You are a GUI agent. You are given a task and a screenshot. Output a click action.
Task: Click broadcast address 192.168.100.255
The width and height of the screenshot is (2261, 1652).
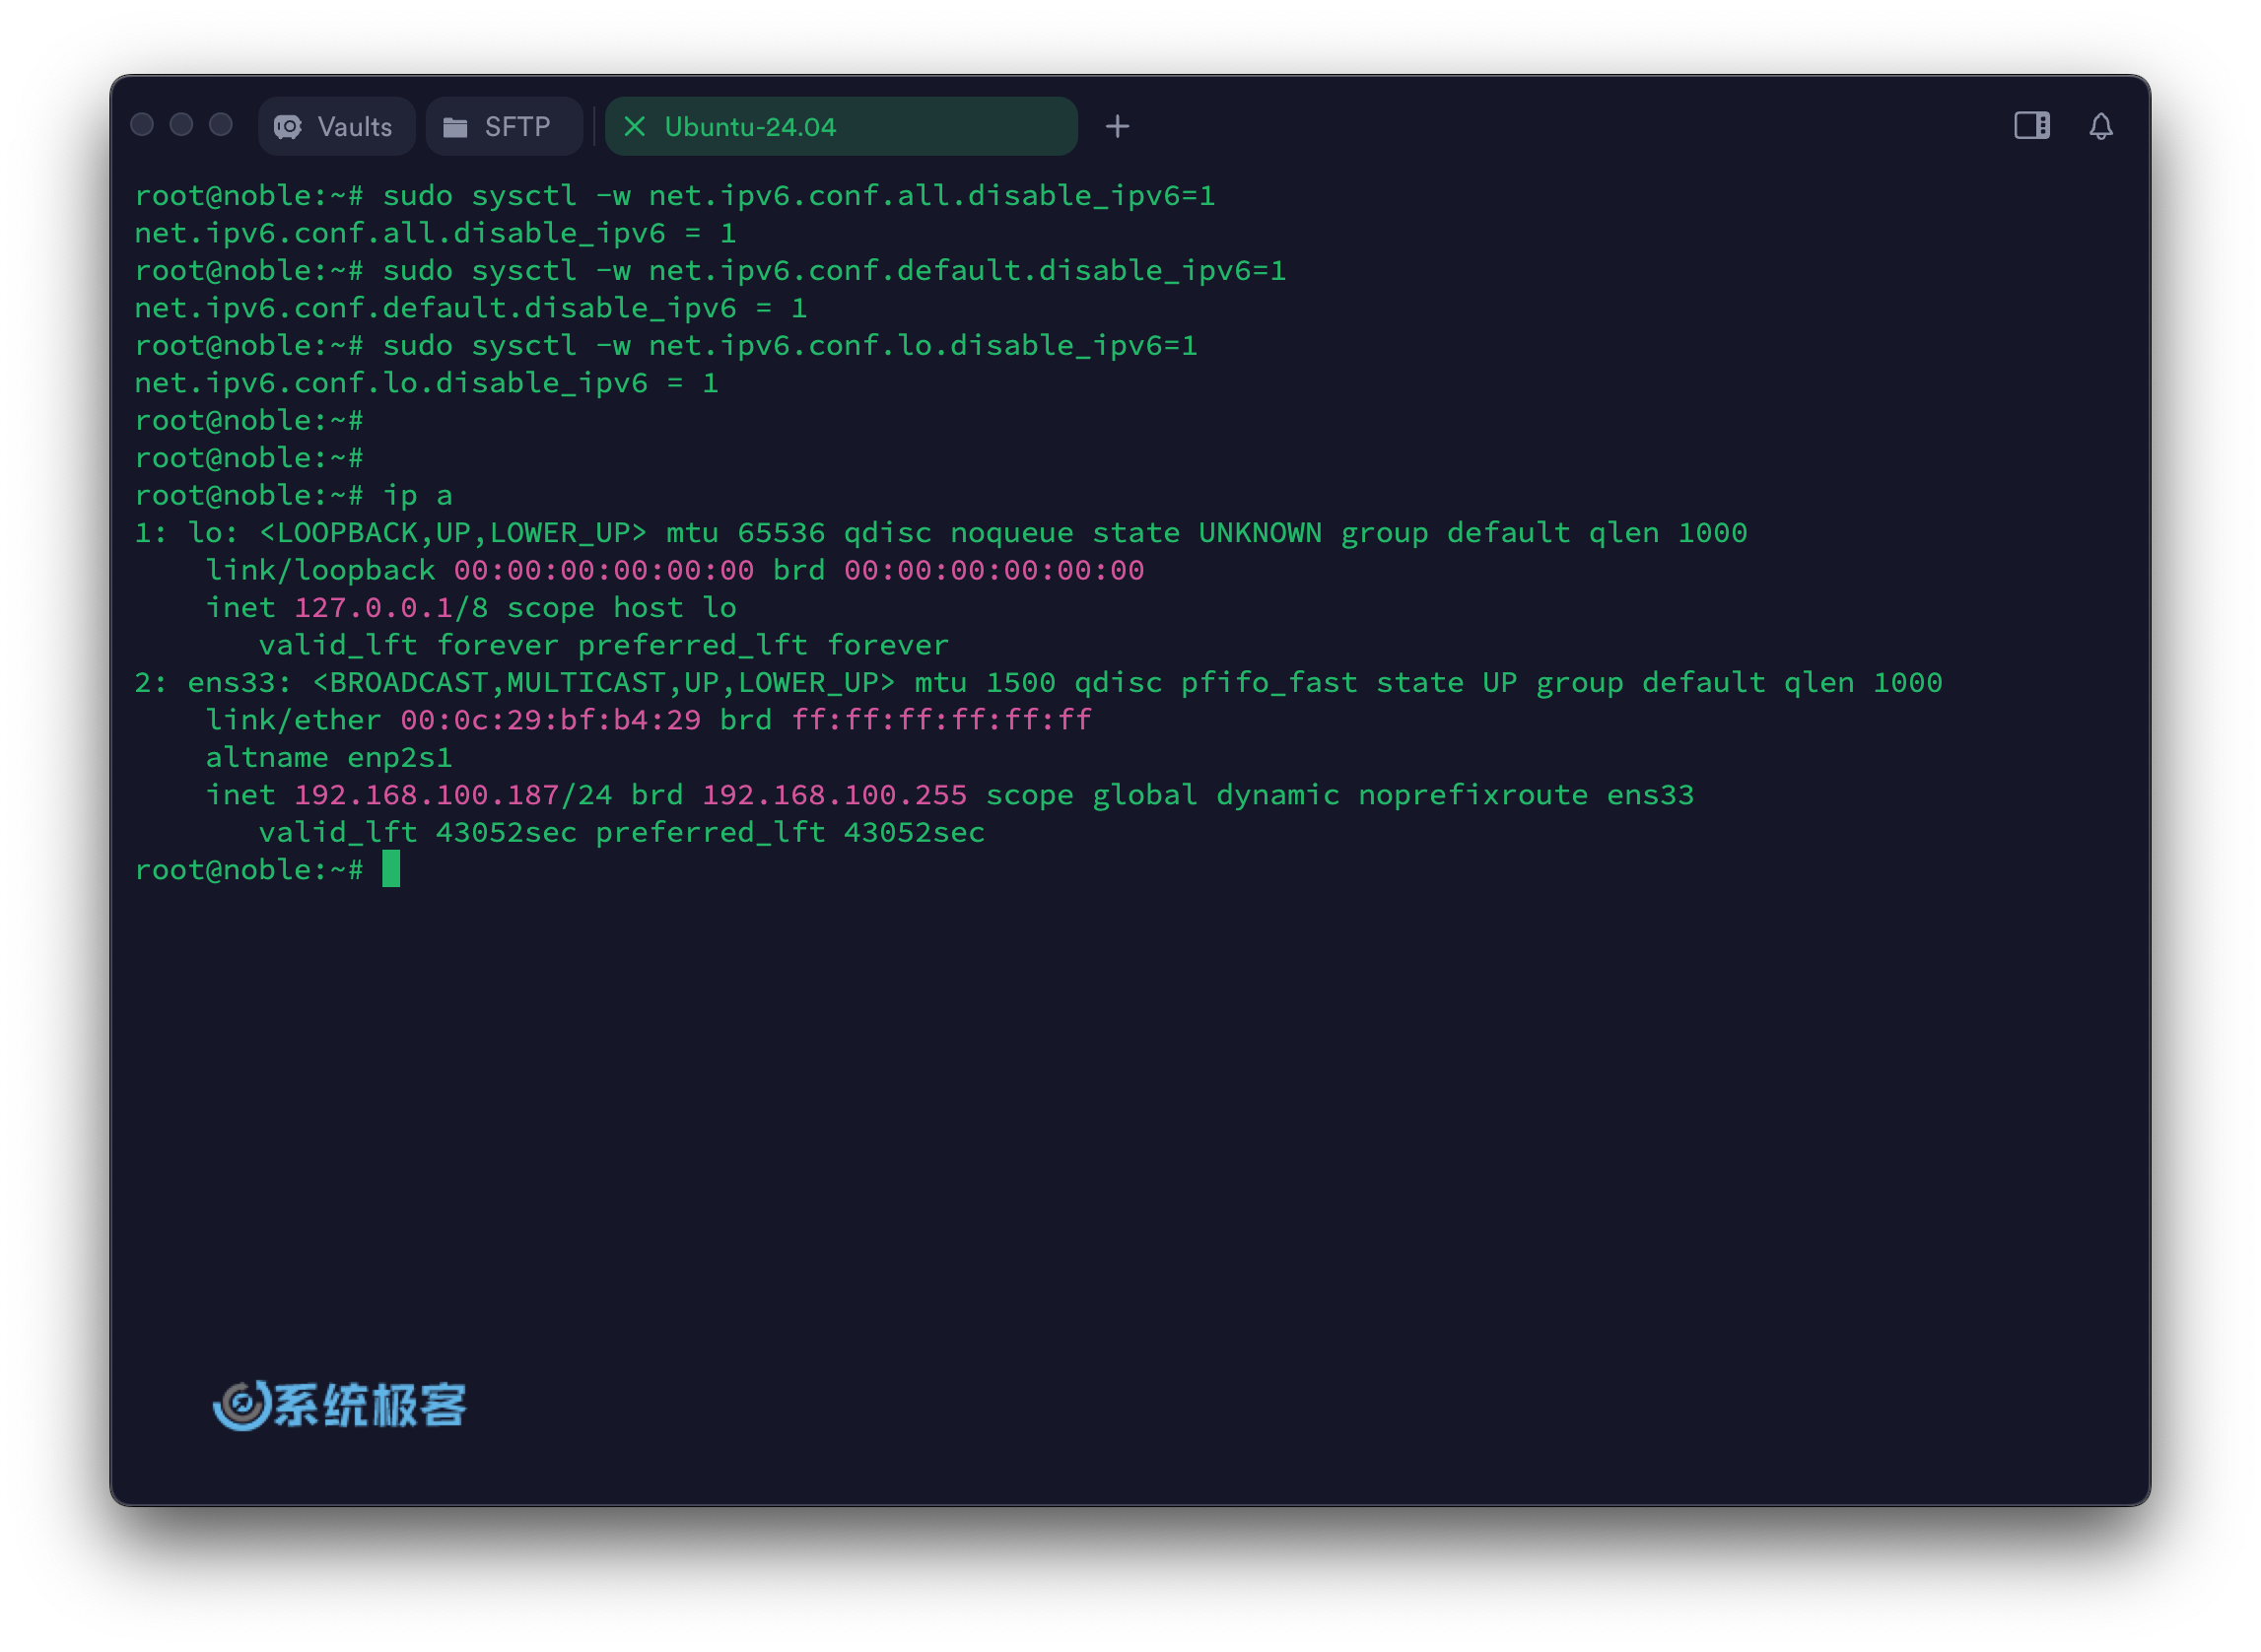point(835,796)
